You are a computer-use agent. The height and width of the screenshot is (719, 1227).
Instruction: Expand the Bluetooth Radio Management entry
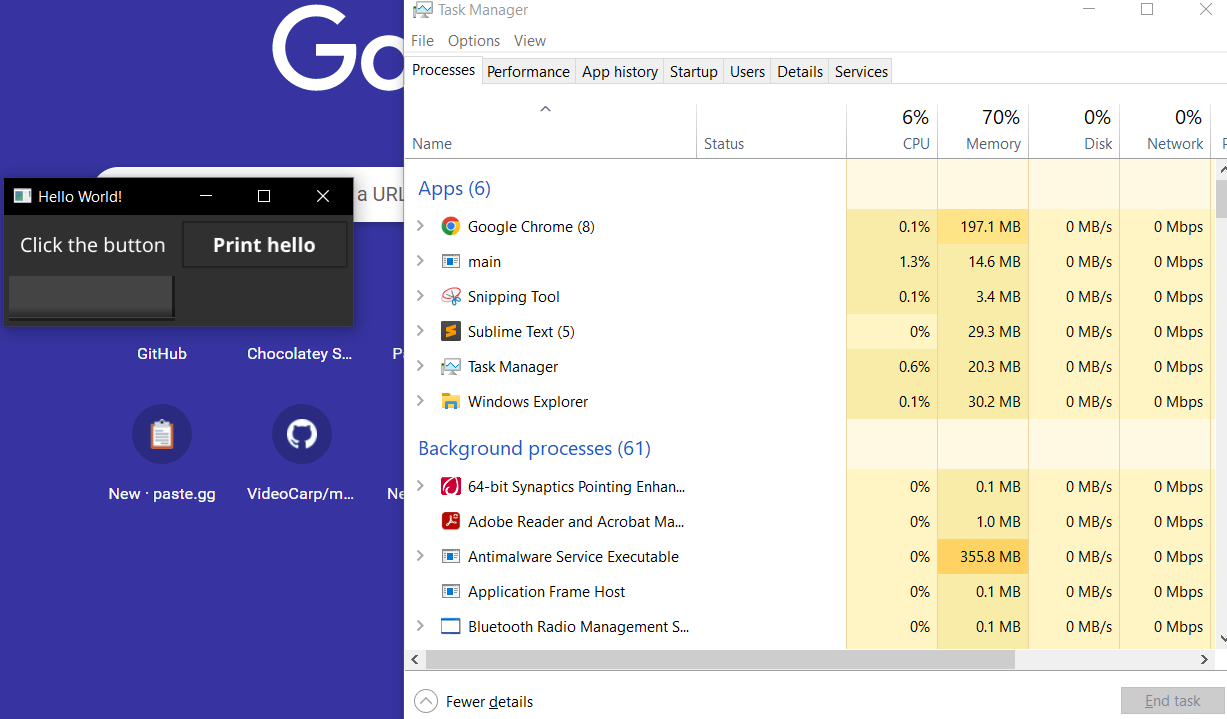click(x=421, y=626)
